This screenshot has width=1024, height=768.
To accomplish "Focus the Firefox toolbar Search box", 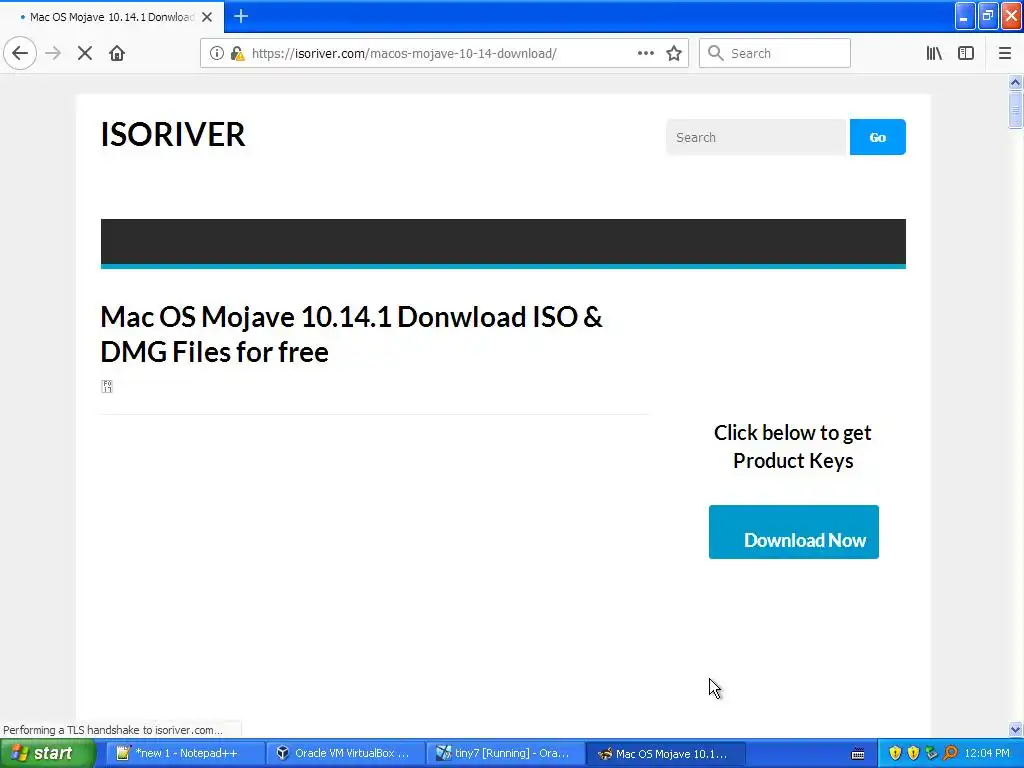I will [775, 53].
